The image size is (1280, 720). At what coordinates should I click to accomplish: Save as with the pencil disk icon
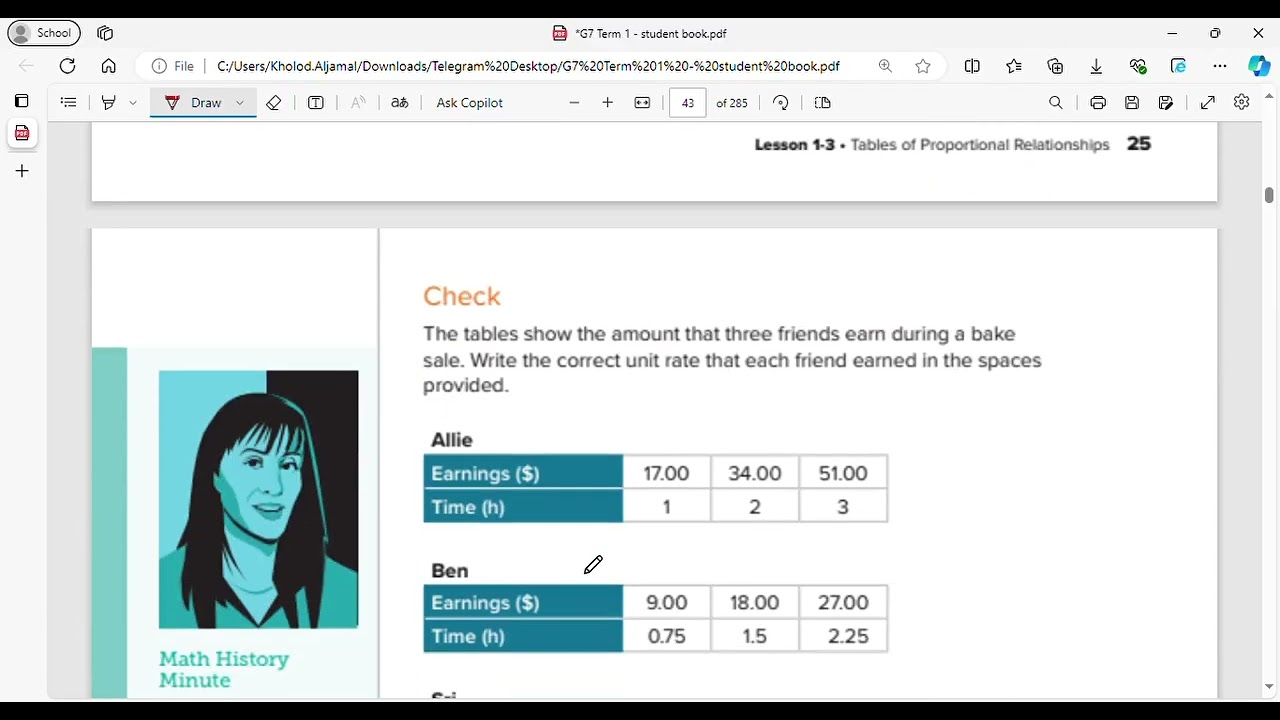tap(1166, 102)
